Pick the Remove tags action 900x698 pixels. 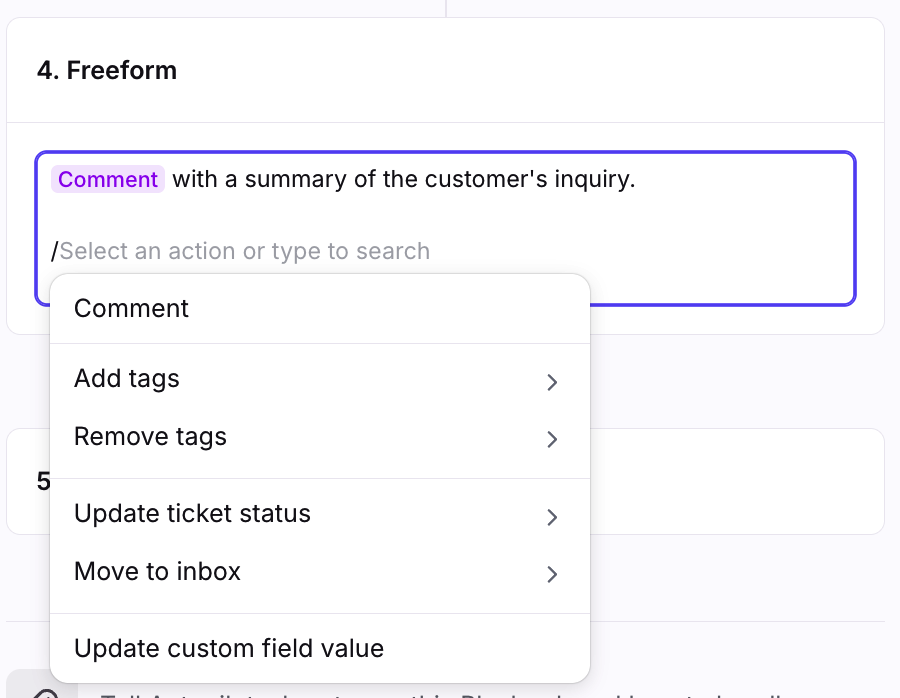coord(150,437)
